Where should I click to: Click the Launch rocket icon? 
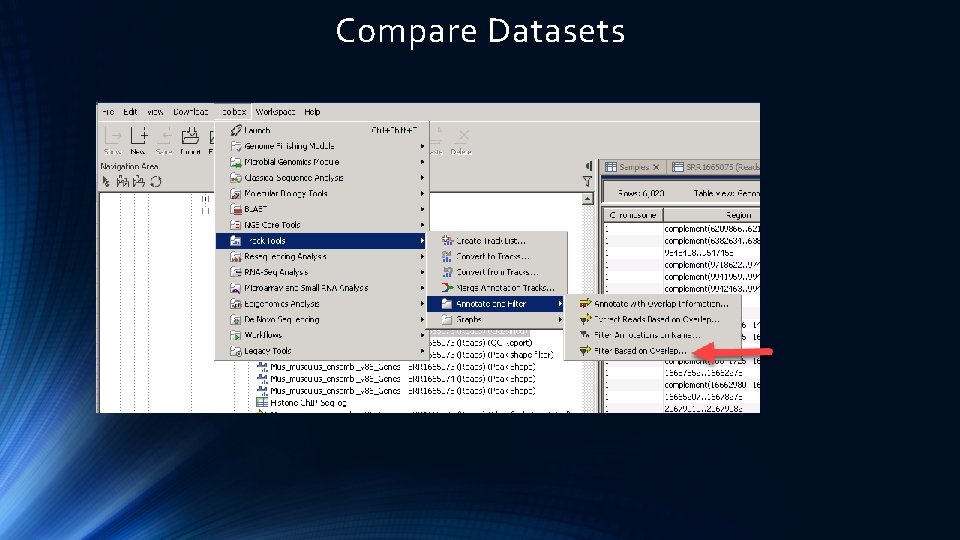click(236, 130)
